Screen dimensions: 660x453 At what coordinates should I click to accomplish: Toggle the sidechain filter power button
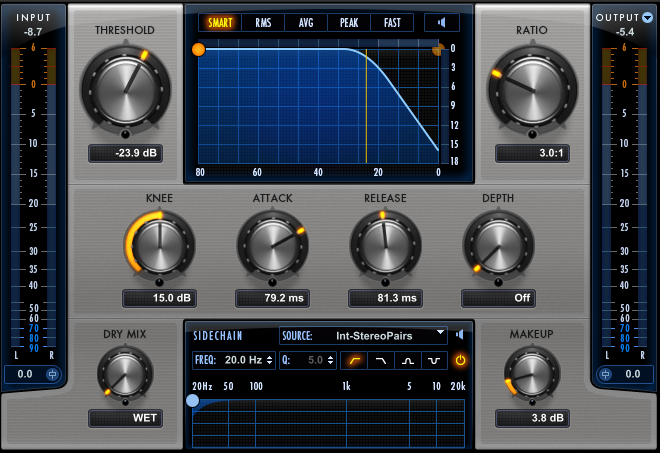[460, 360]
